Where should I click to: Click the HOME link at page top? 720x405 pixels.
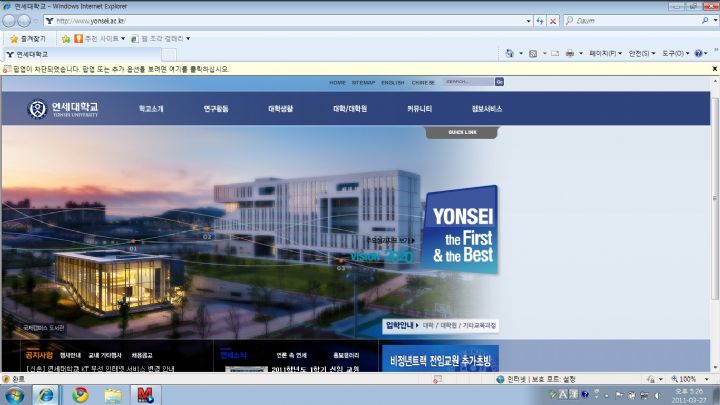click(337, 83)
